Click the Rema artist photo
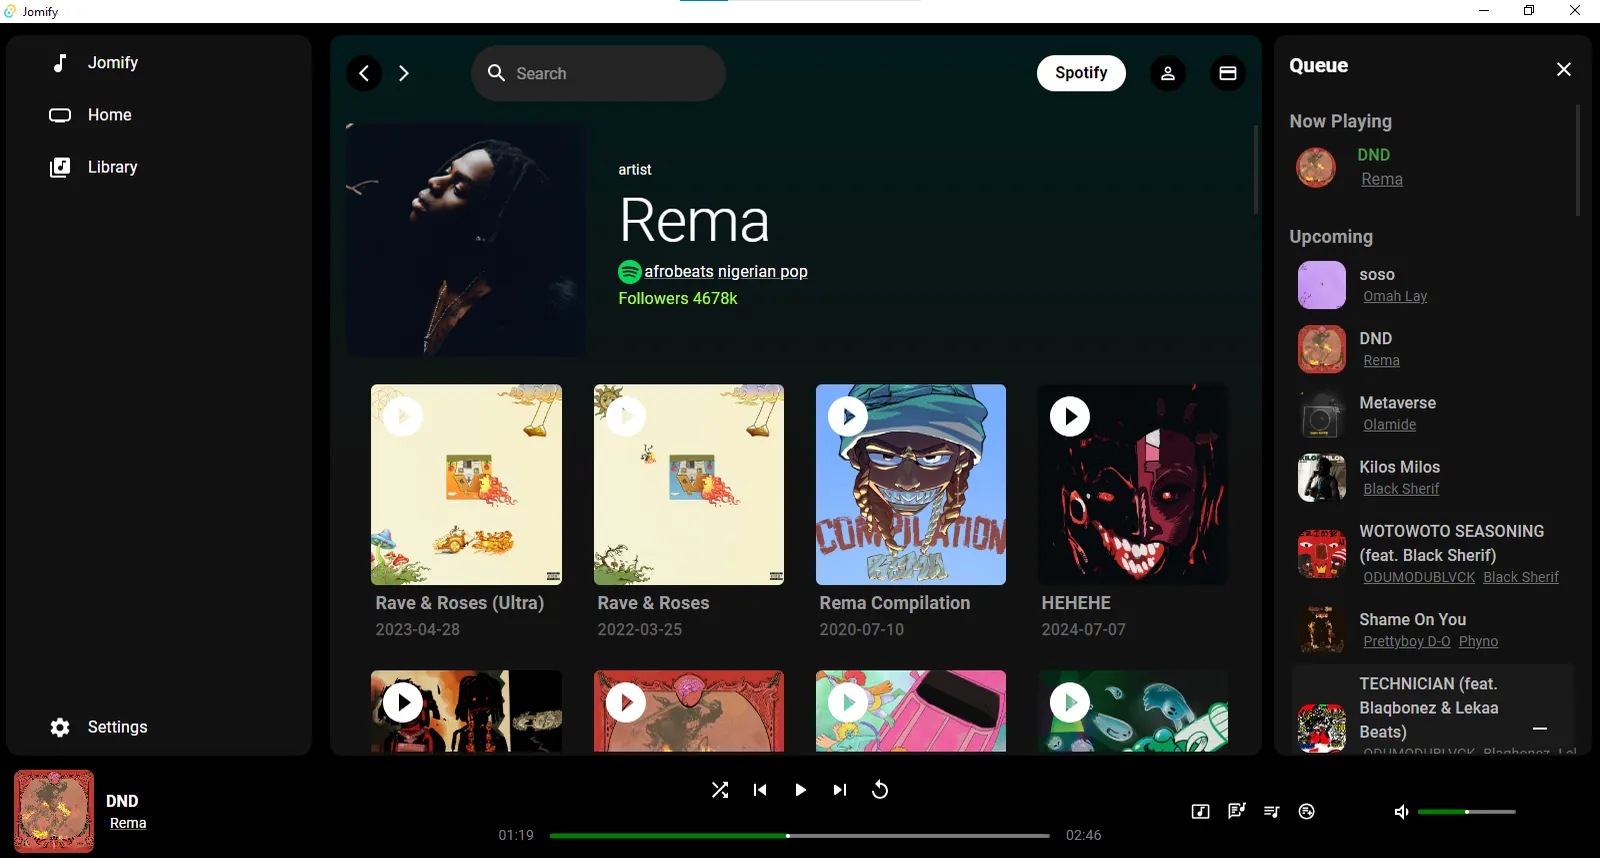The image size is (1600, 858). (466, 240)
